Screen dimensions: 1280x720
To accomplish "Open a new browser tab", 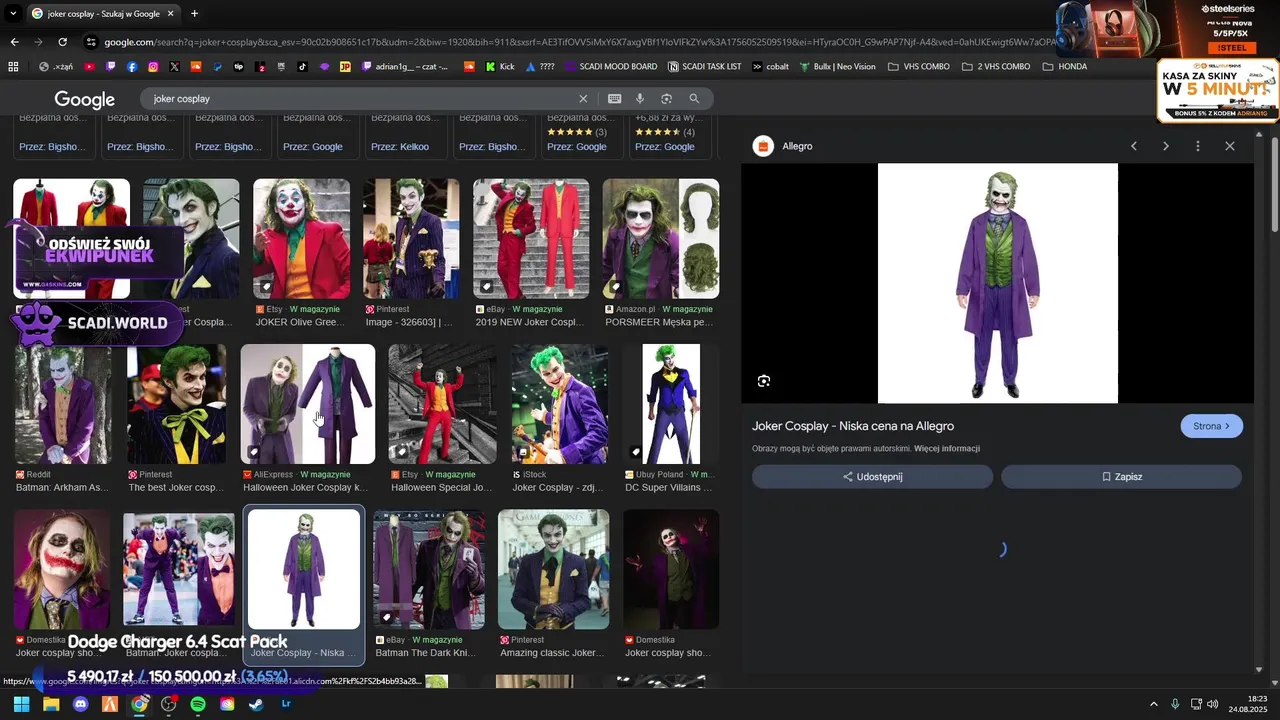I will (x=194, y=14).
